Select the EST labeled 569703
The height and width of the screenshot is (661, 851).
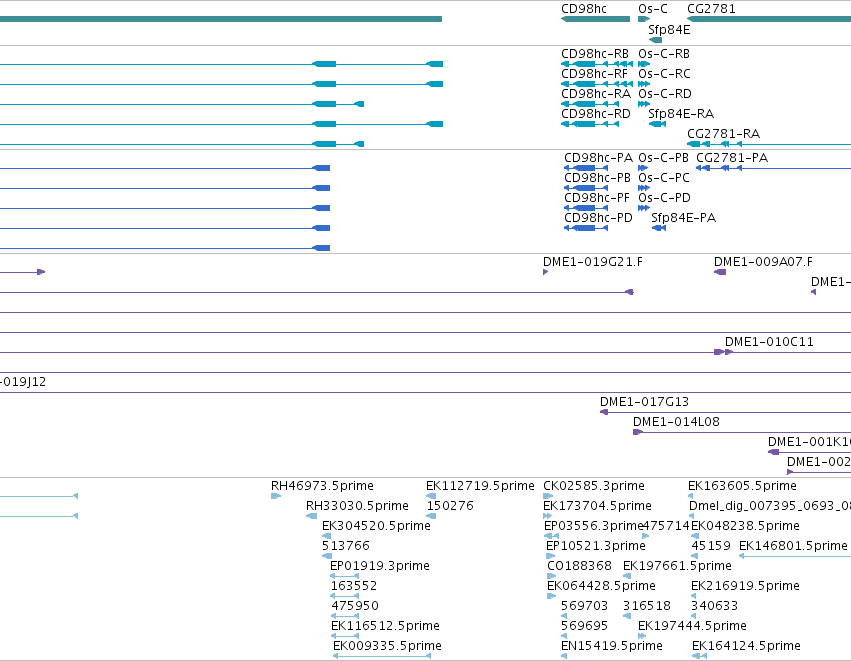585,606
